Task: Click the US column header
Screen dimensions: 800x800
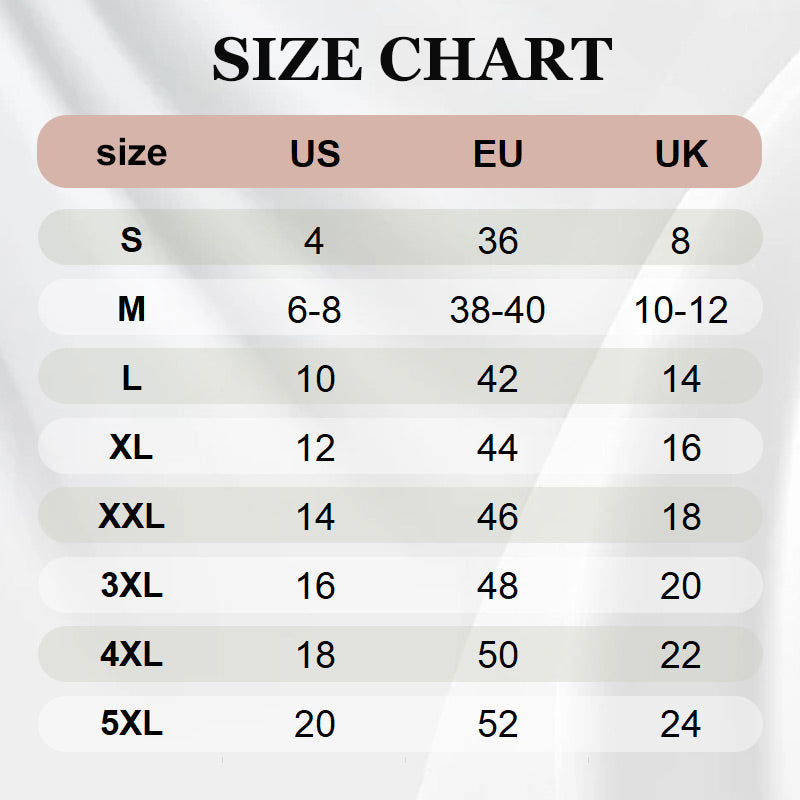Action: point(315,153)
